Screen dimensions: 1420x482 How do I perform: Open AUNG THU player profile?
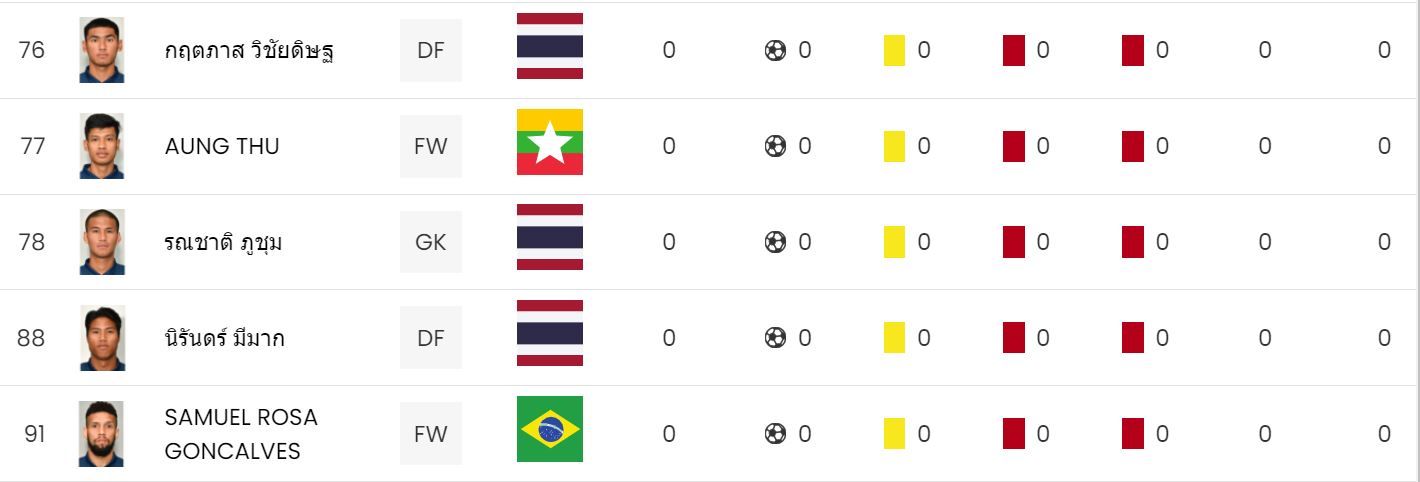tap(222, 146)
